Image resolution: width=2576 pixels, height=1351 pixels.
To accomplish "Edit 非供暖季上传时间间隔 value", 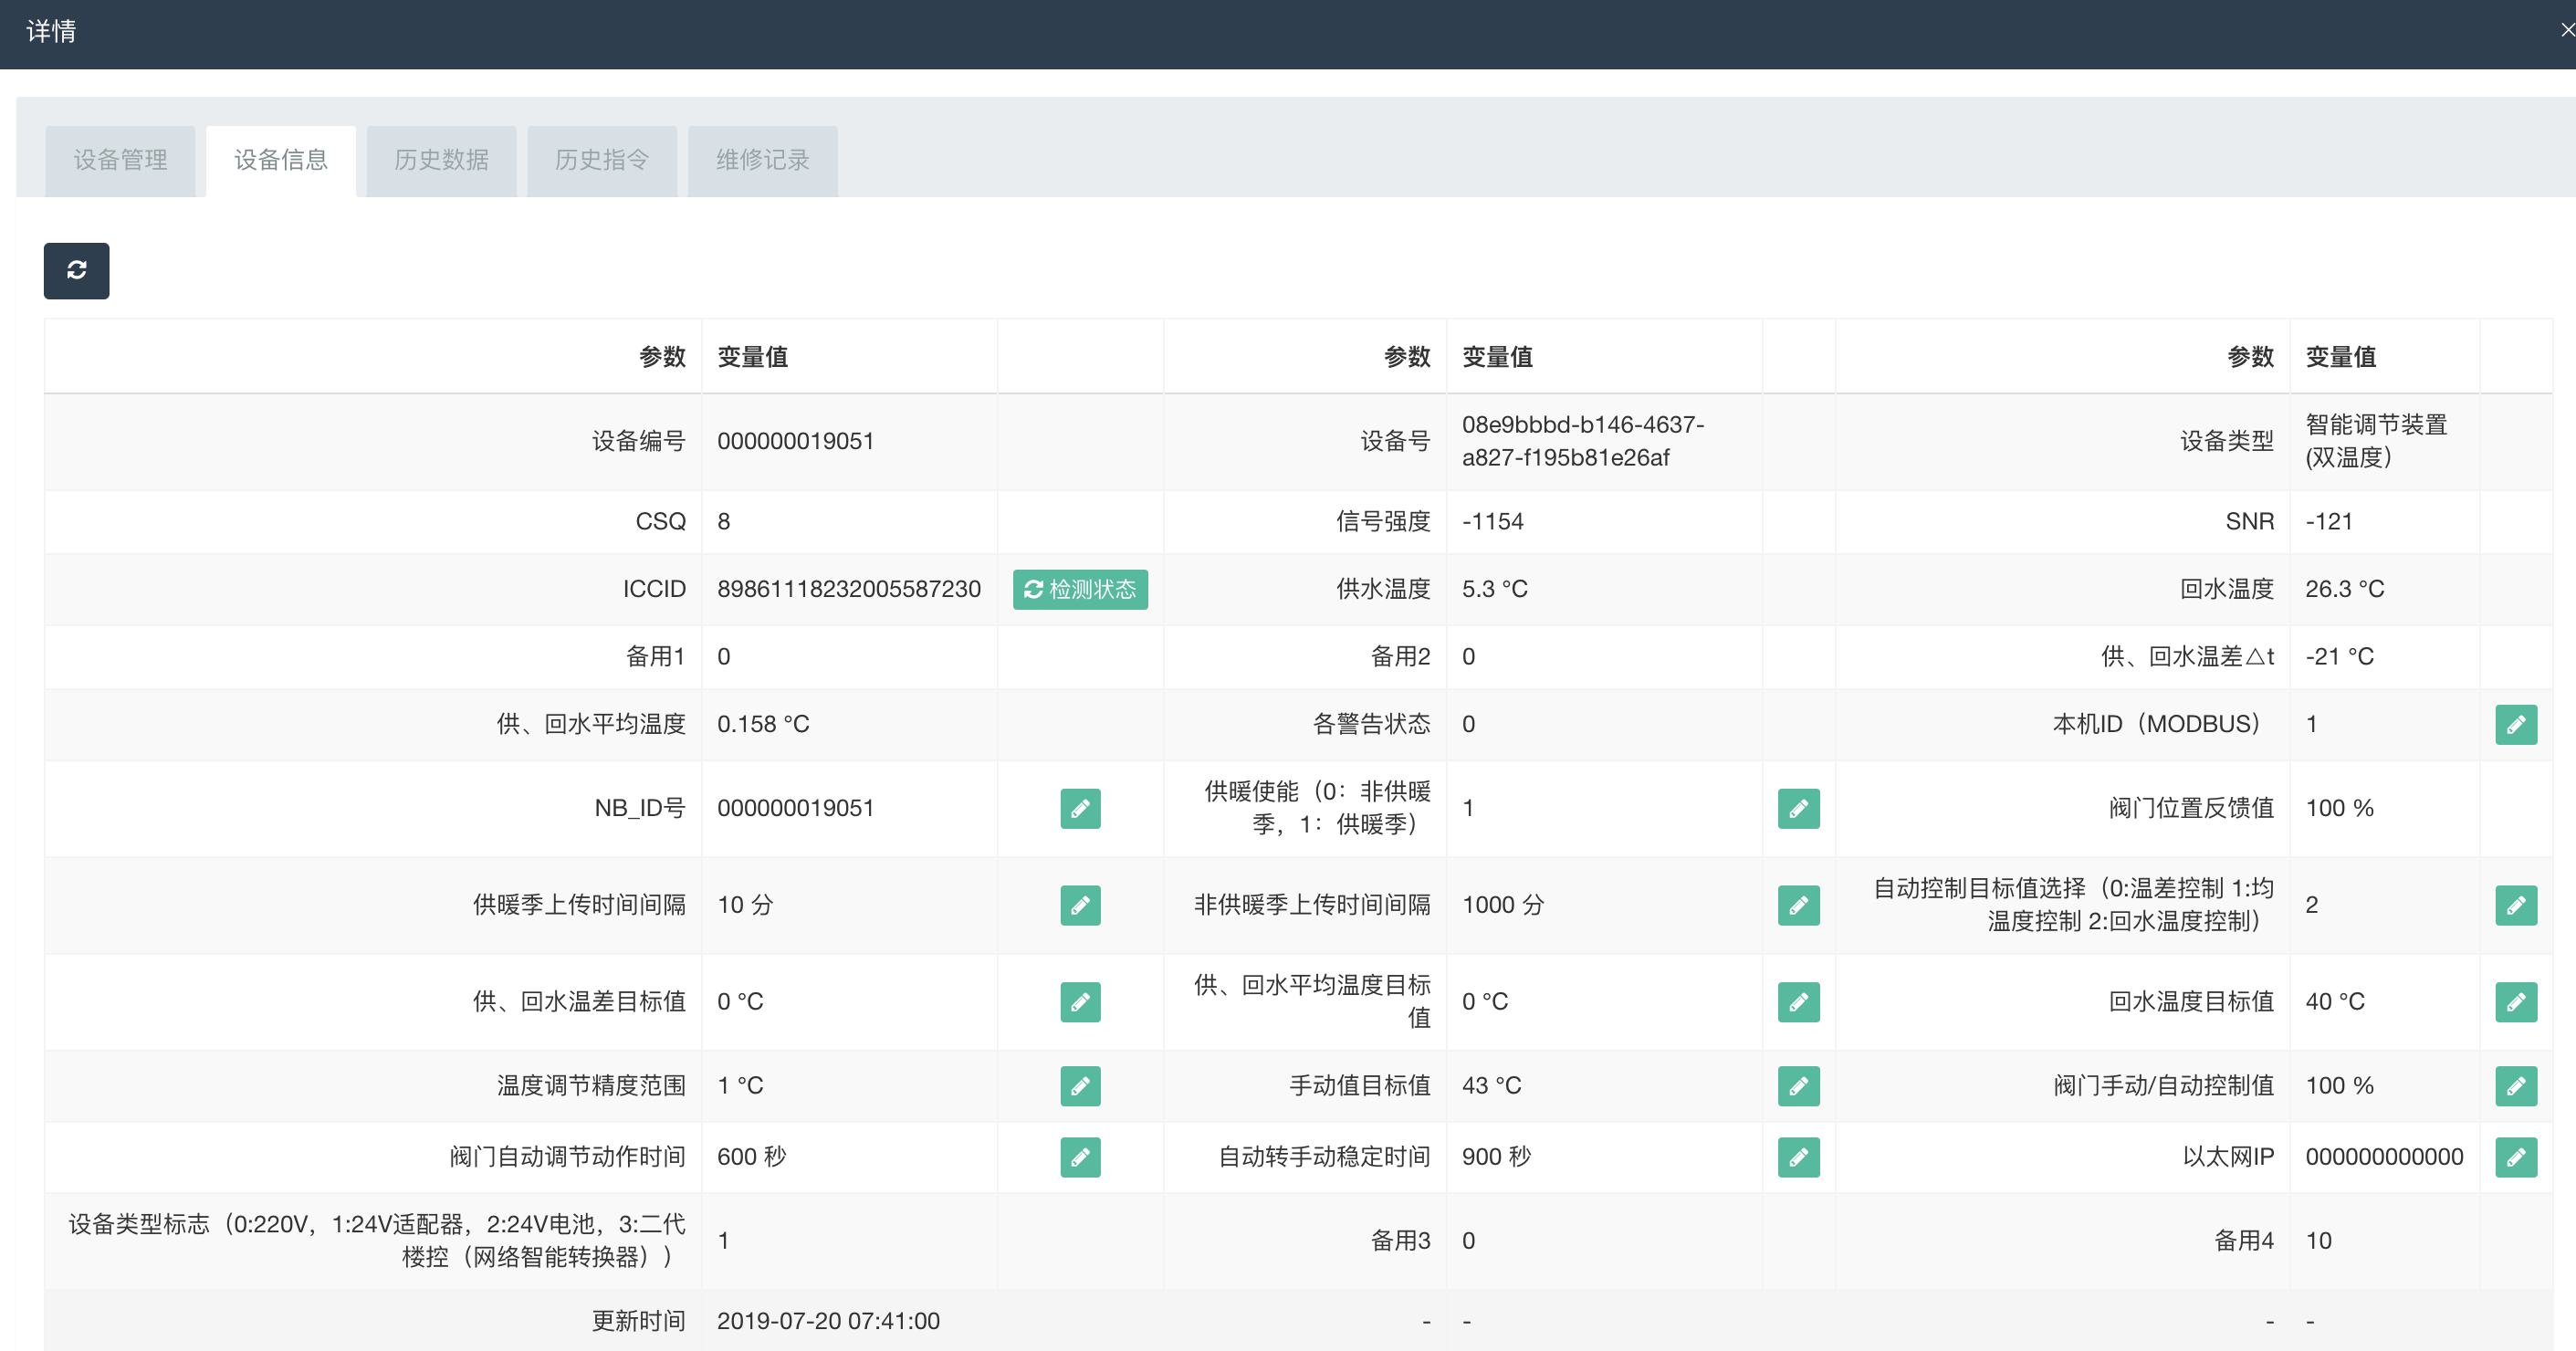I will 1798,905.
